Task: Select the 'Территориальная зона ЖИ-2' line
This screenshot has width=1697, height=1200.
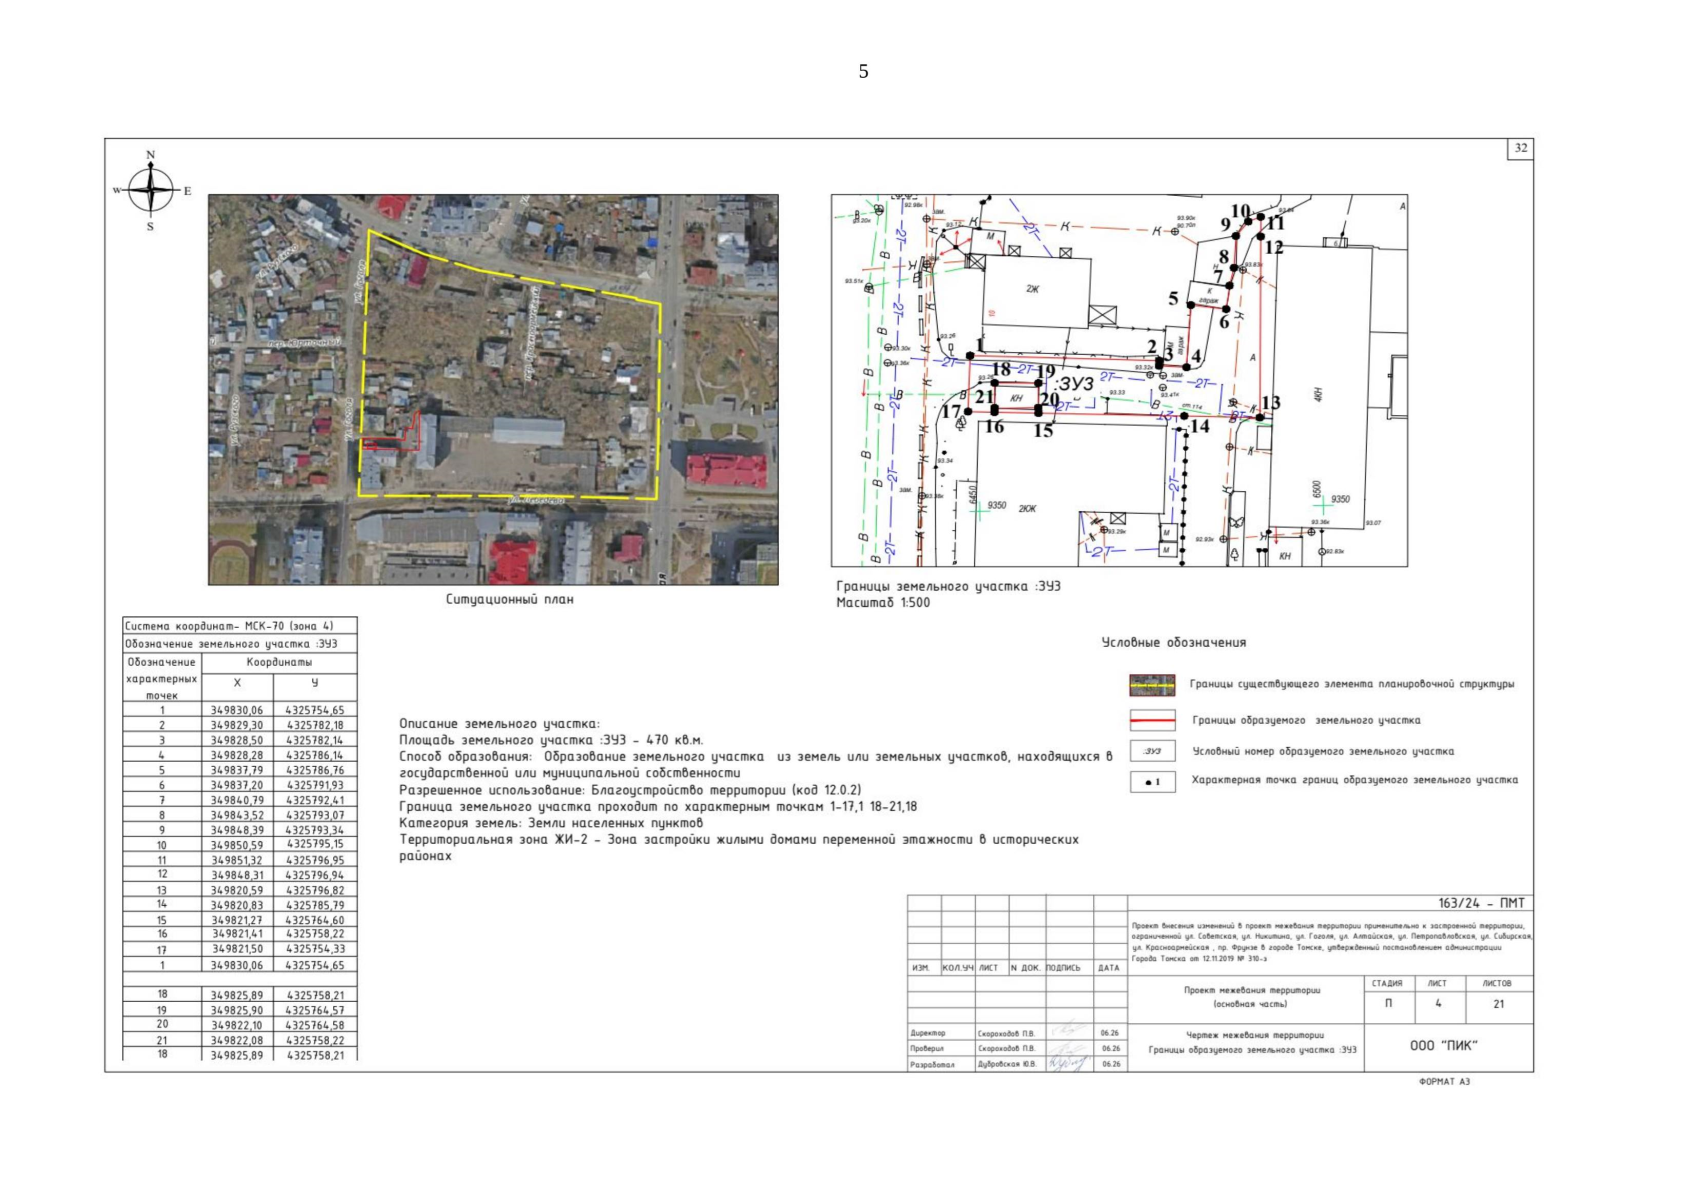Action: [x=739, y=848]
